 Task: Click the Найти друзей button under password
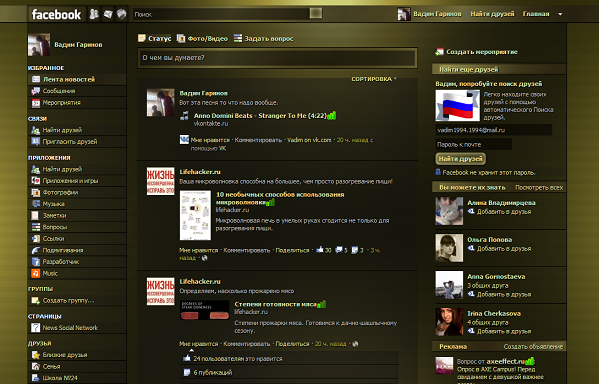pyautogui.click(x=460, y=159)
